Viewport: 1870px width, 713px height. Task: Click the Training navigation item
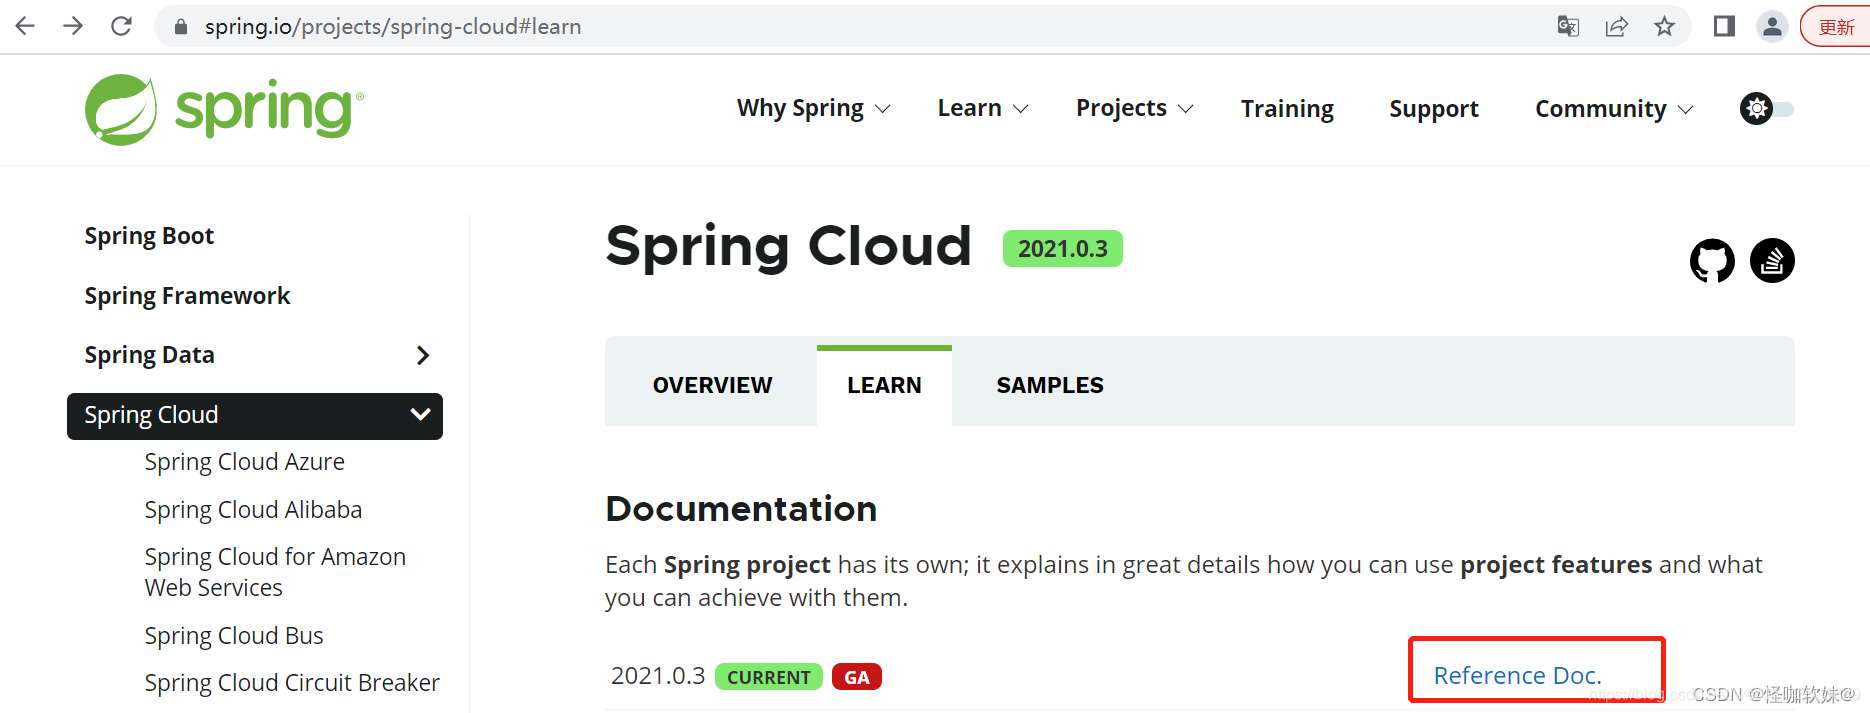1287,109
